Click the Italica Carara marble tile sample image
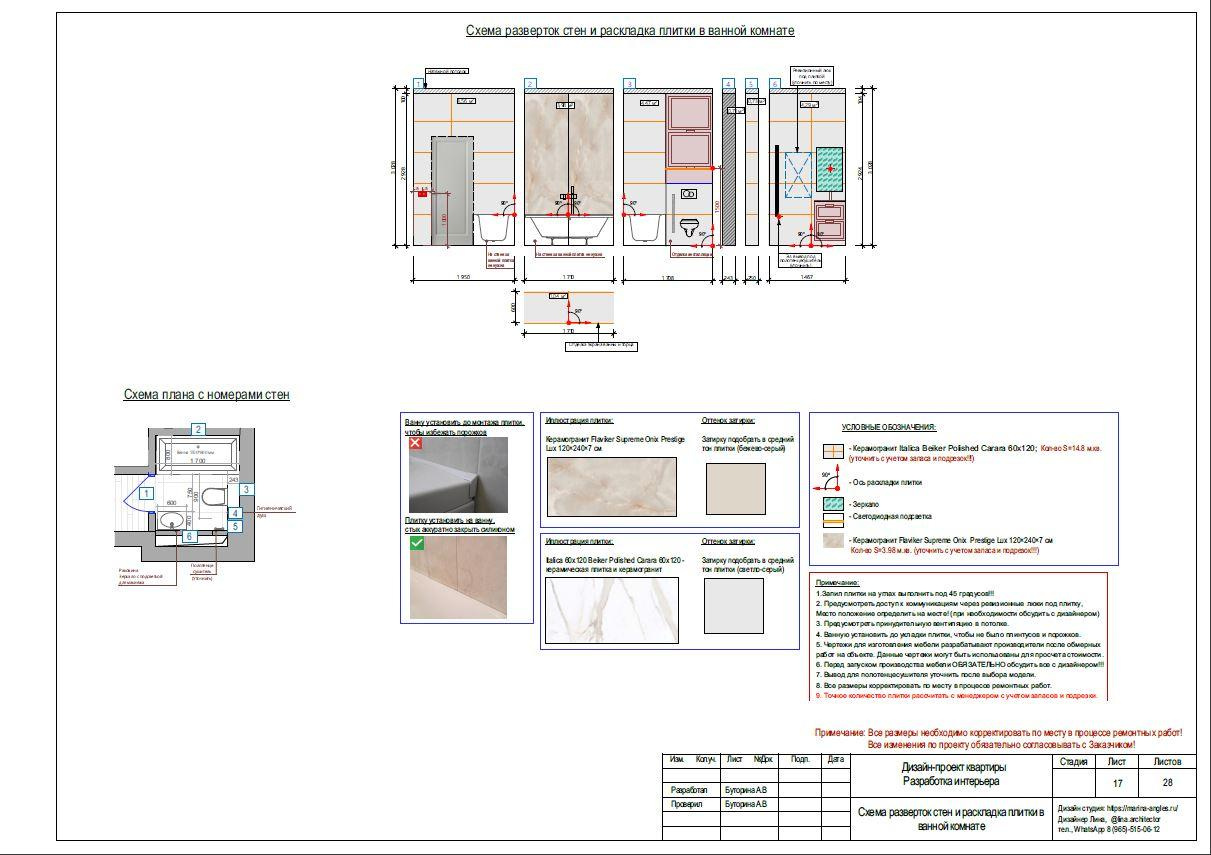This screenshot has height=855, width=1211. (610, 610)
